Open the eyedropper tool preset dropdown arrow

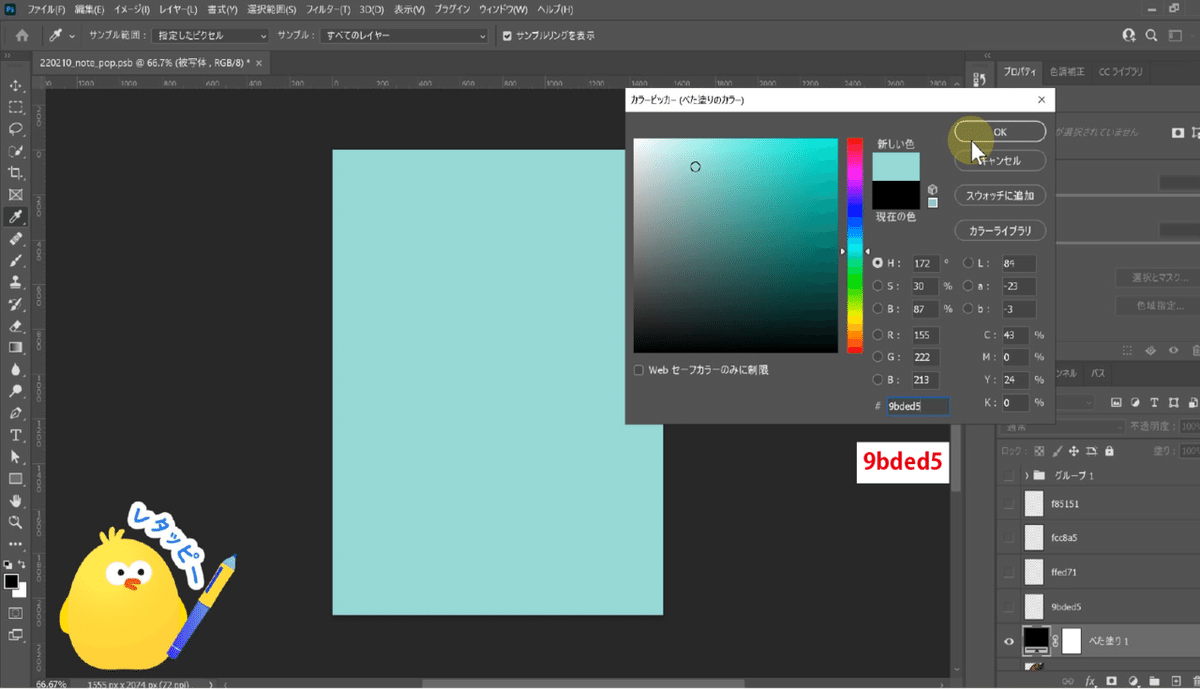[73, 36]
